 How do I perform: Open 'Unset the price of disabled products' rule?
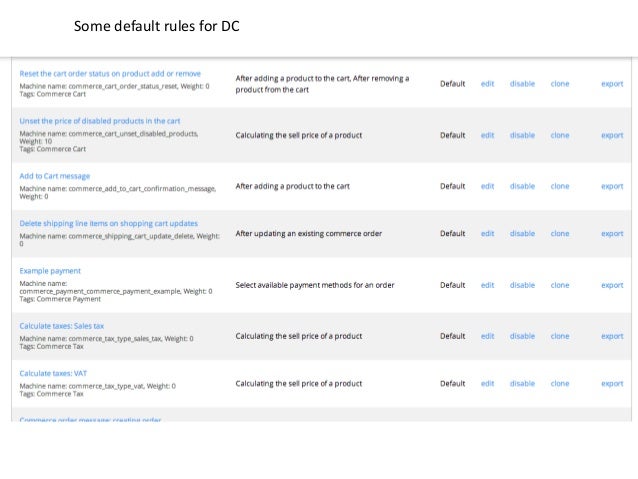click(100, 120)
